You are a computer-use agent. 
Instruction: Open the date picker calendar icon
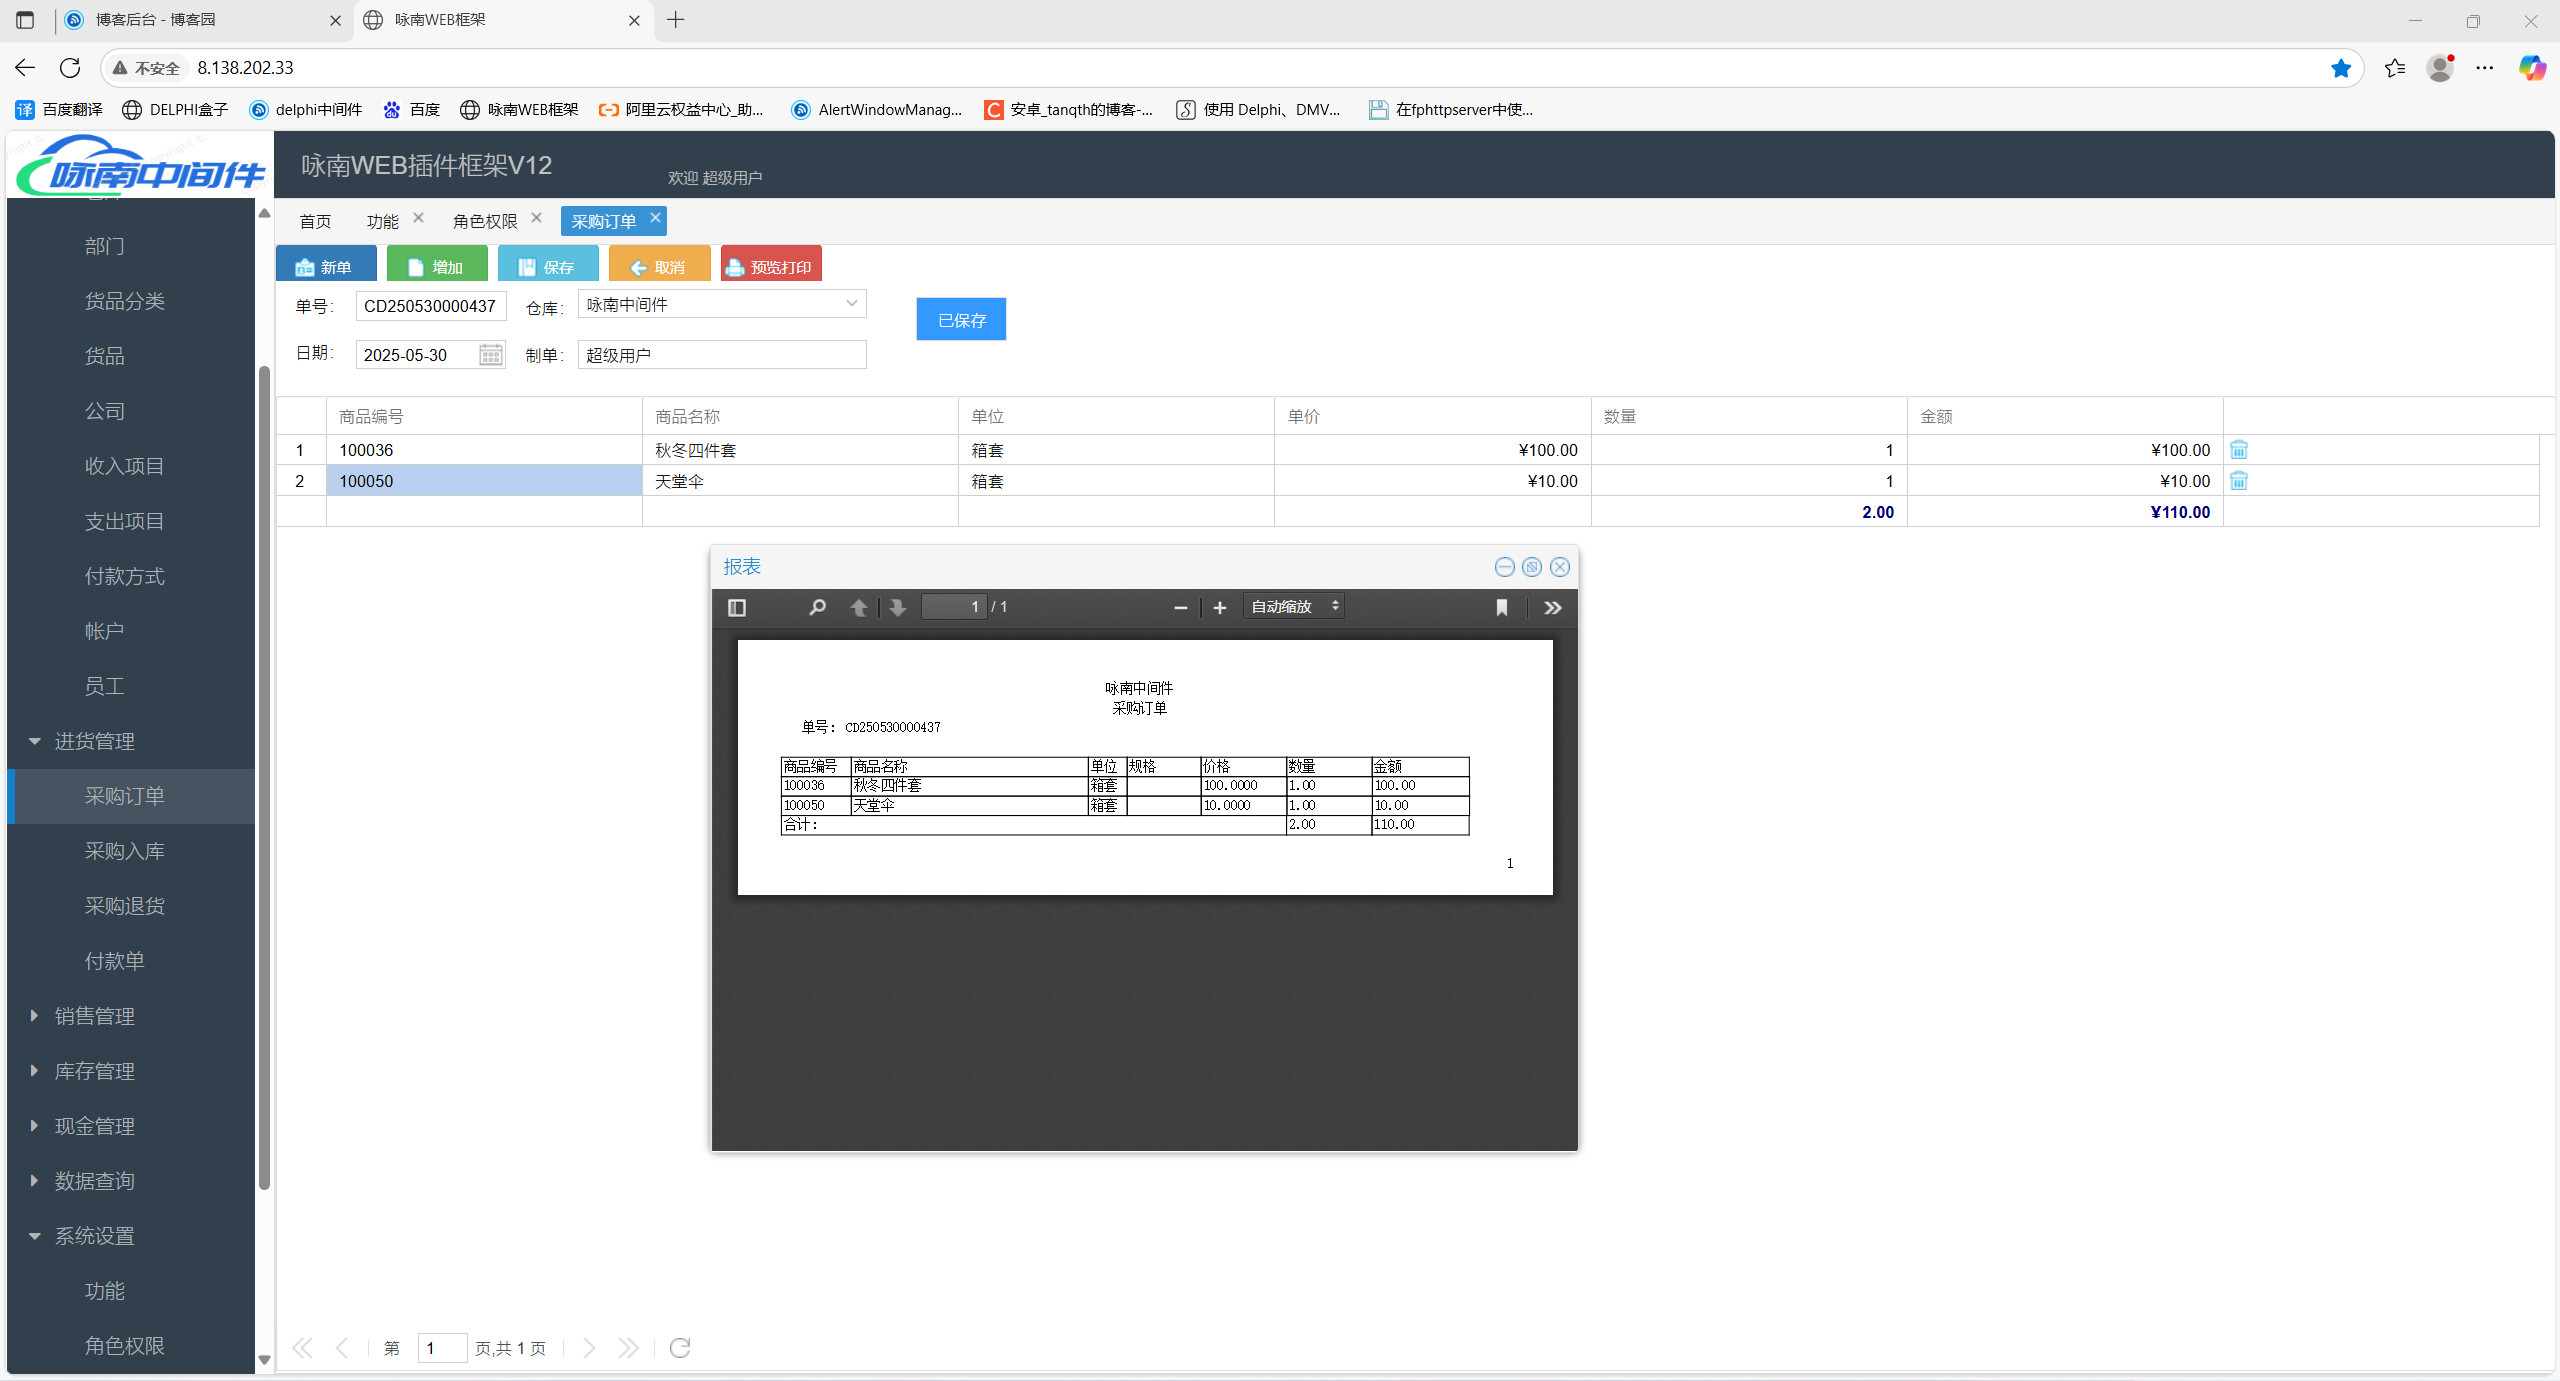coord(490,355)
